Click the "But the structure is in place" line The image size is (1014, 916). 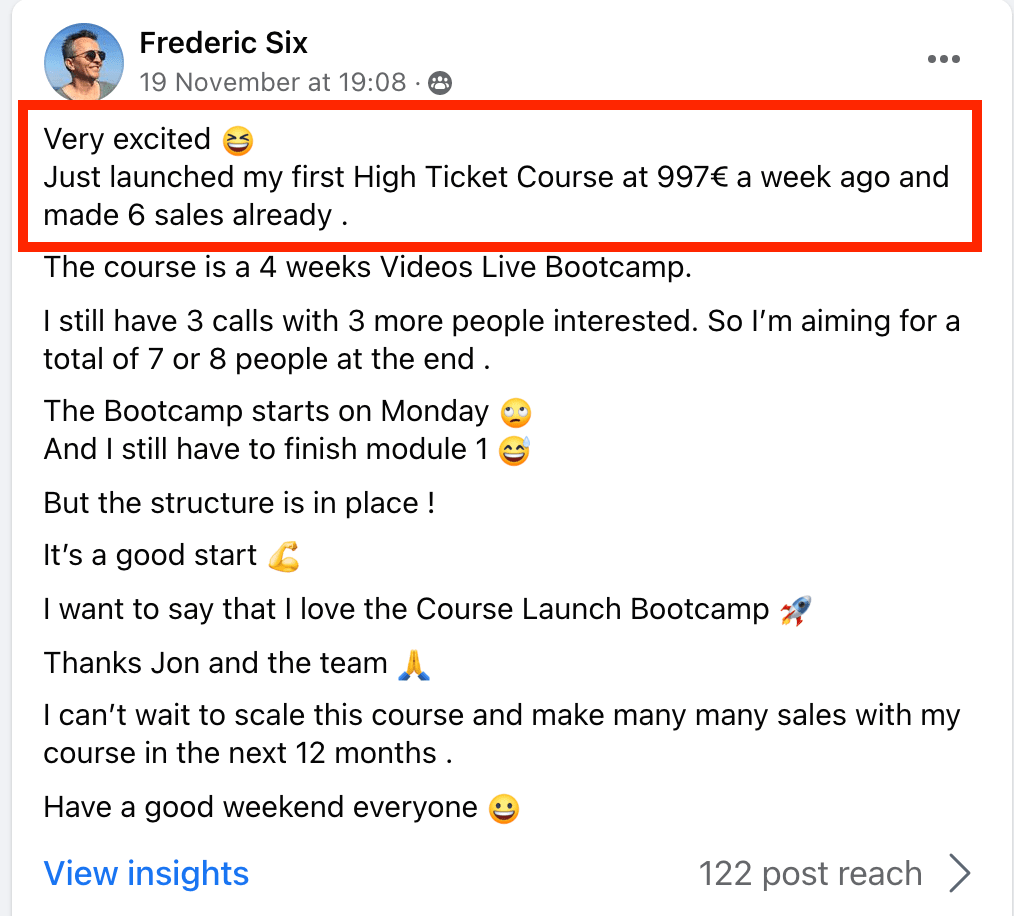point(239,502)
